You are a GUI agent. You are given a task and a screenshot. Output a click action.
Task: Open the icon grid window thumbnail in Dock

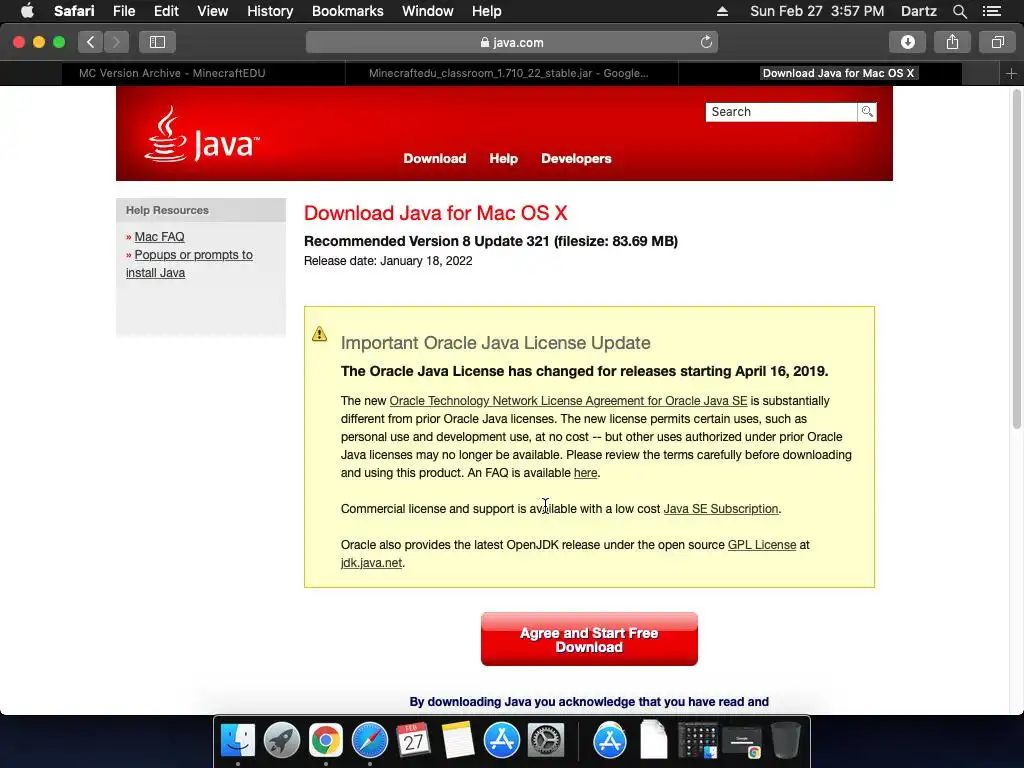click(x=697, y=741)
